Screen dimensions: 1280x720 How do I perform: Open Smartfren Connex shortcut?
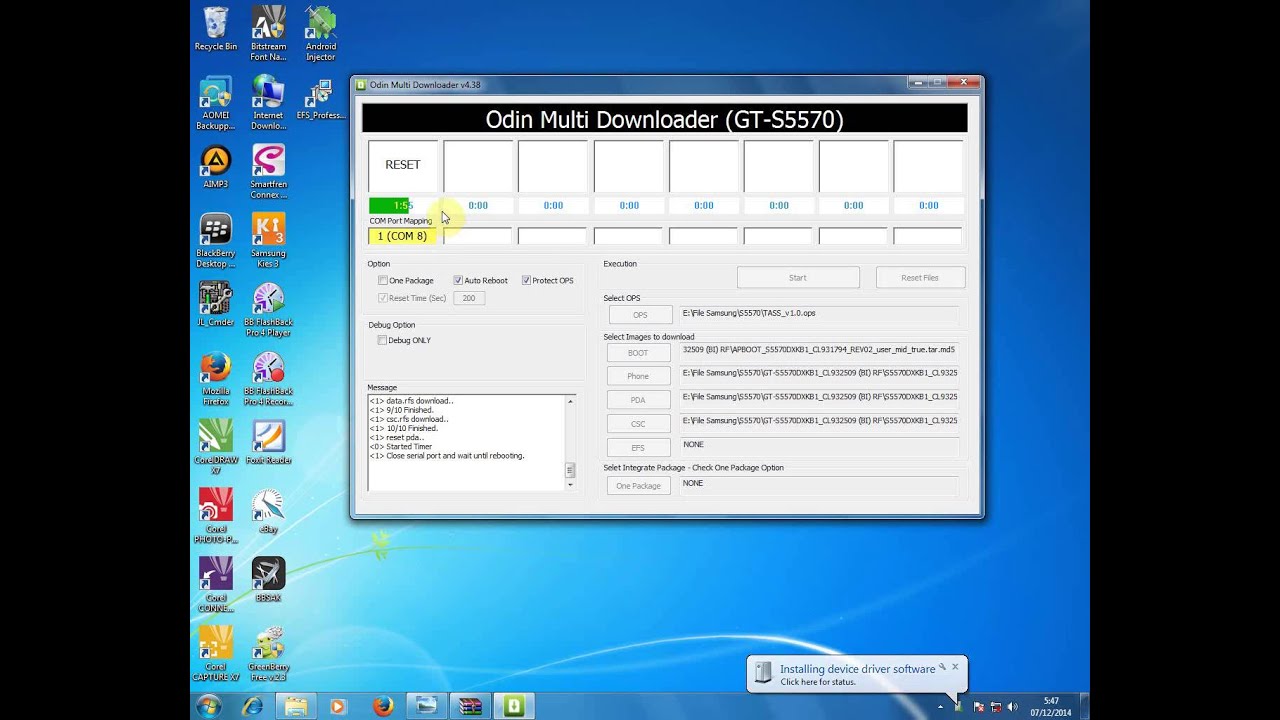click(x=268, y=171)
